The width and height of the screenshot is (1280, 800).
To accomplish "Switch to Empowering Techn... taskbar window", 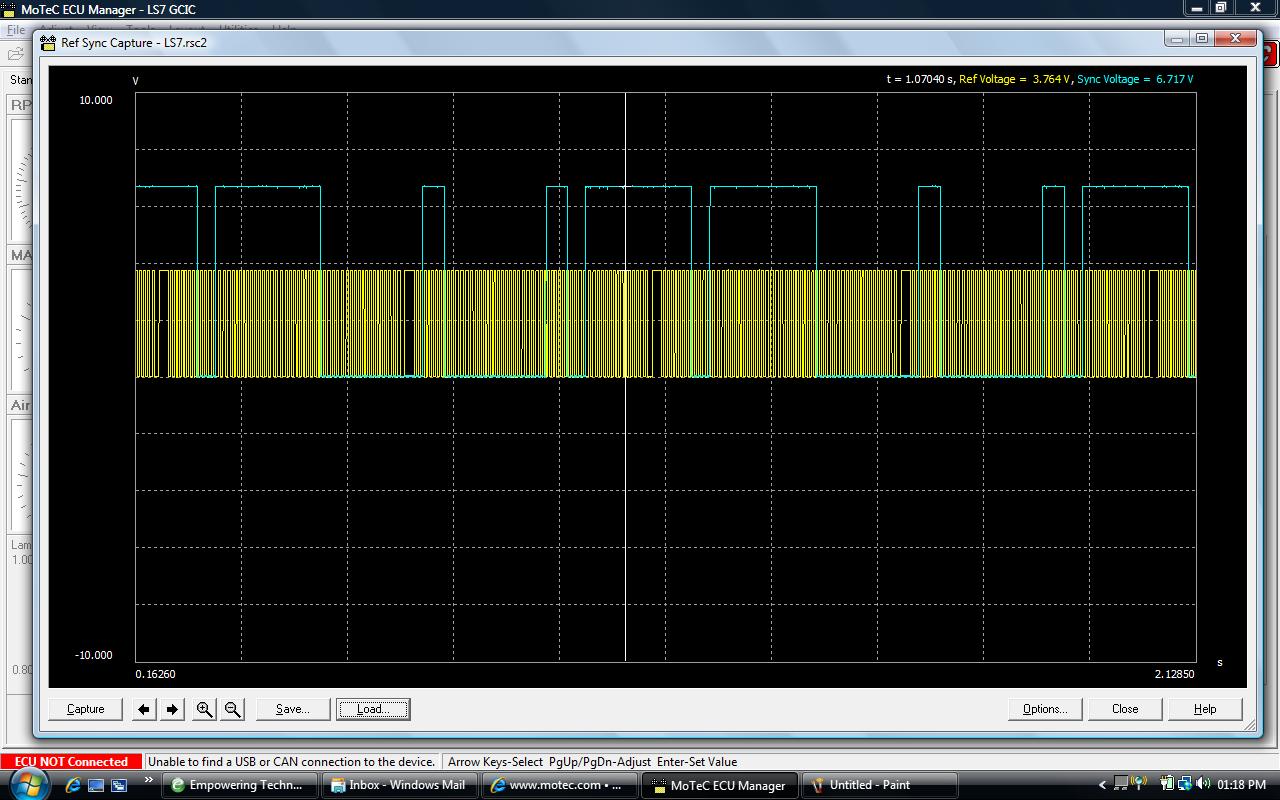I will tap(240, 785).
